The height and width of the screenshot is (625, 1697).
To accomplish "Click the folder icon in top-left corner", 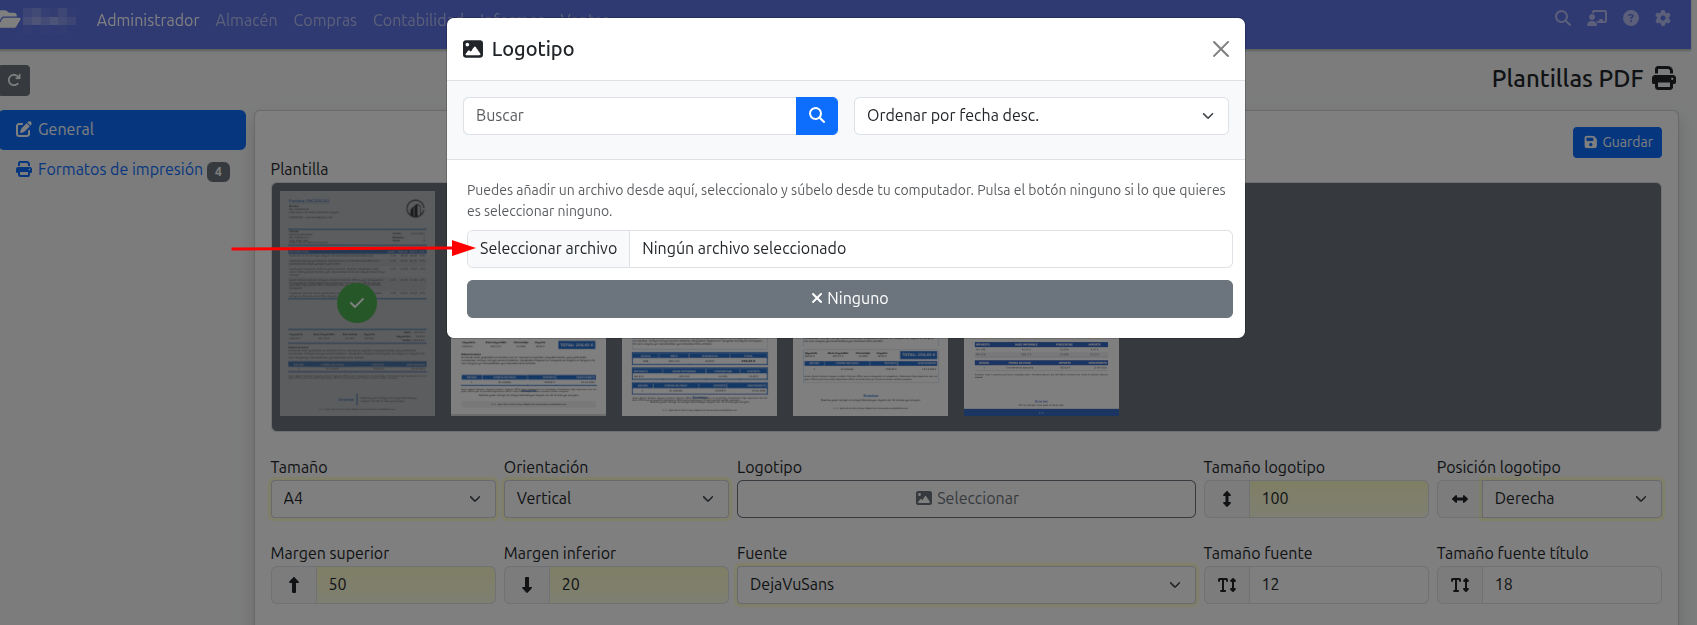I will click(10, 19).
